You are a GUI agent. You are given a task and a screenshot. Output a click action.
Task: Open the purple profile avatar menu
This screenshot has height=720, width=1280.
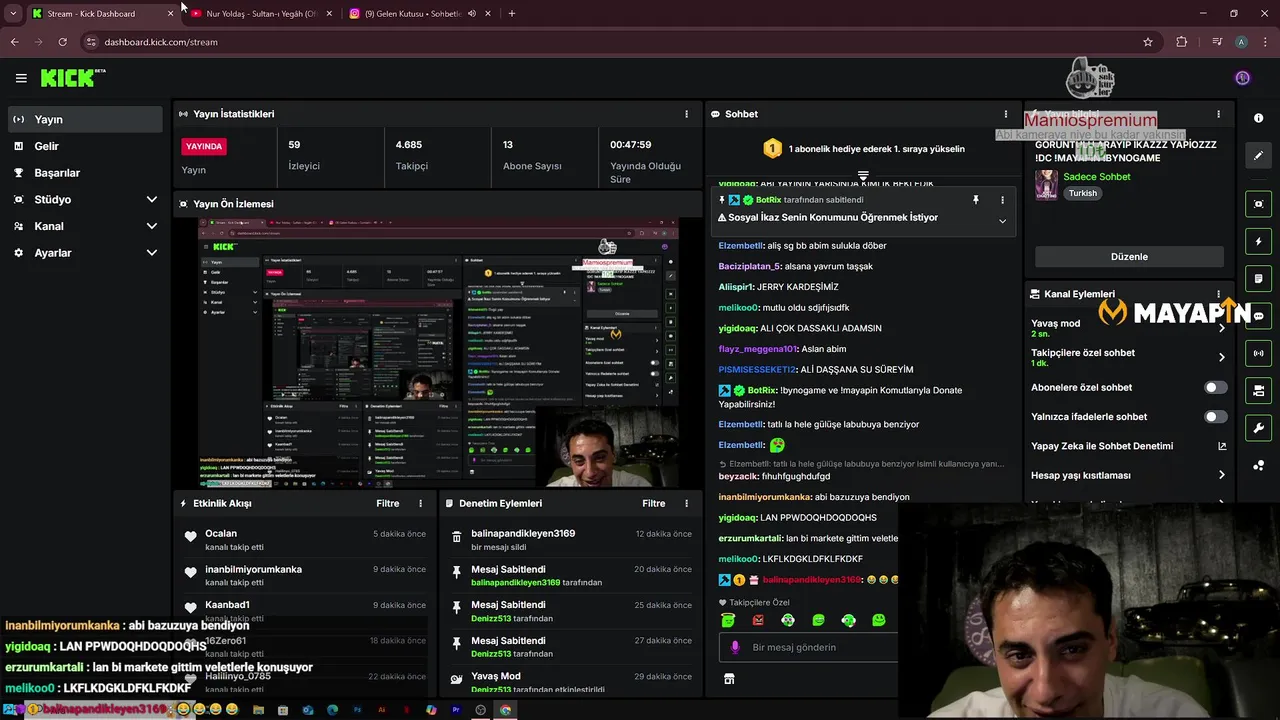tap(1242, 78)
